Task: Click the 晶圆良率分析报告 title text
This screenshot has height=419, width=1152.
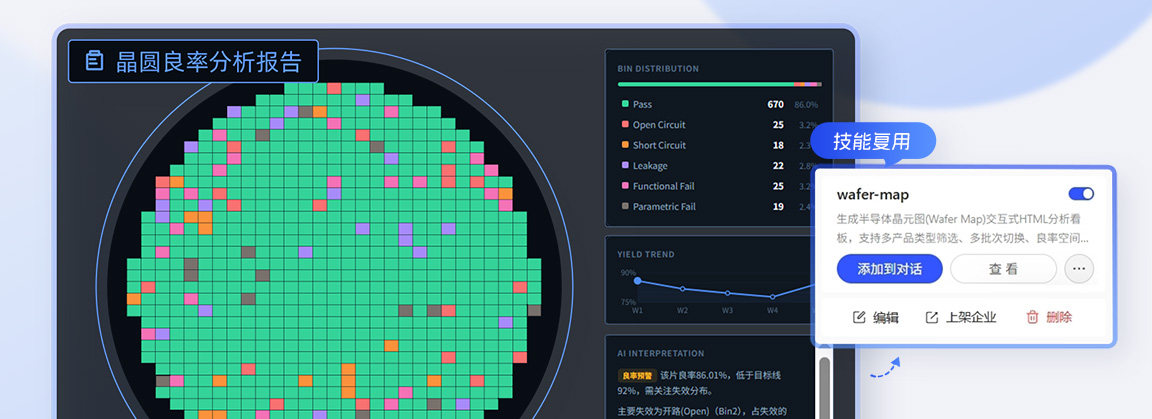Action: click(x=209, y=62)
